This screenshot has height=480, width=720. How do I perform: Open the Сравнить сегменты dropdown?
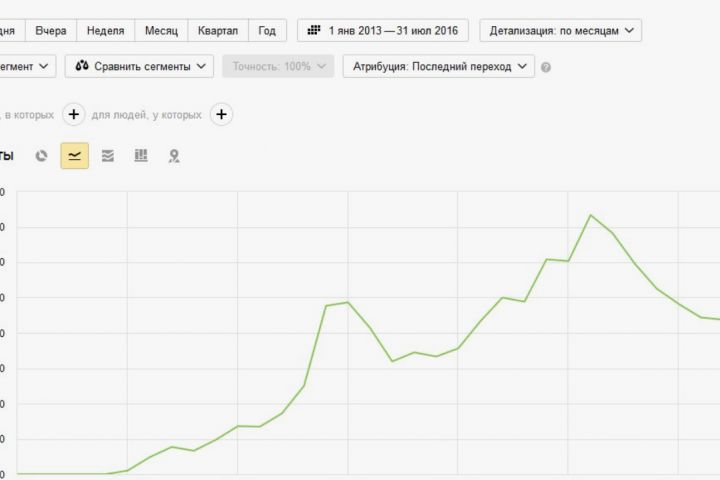click(x=140, y=67)
